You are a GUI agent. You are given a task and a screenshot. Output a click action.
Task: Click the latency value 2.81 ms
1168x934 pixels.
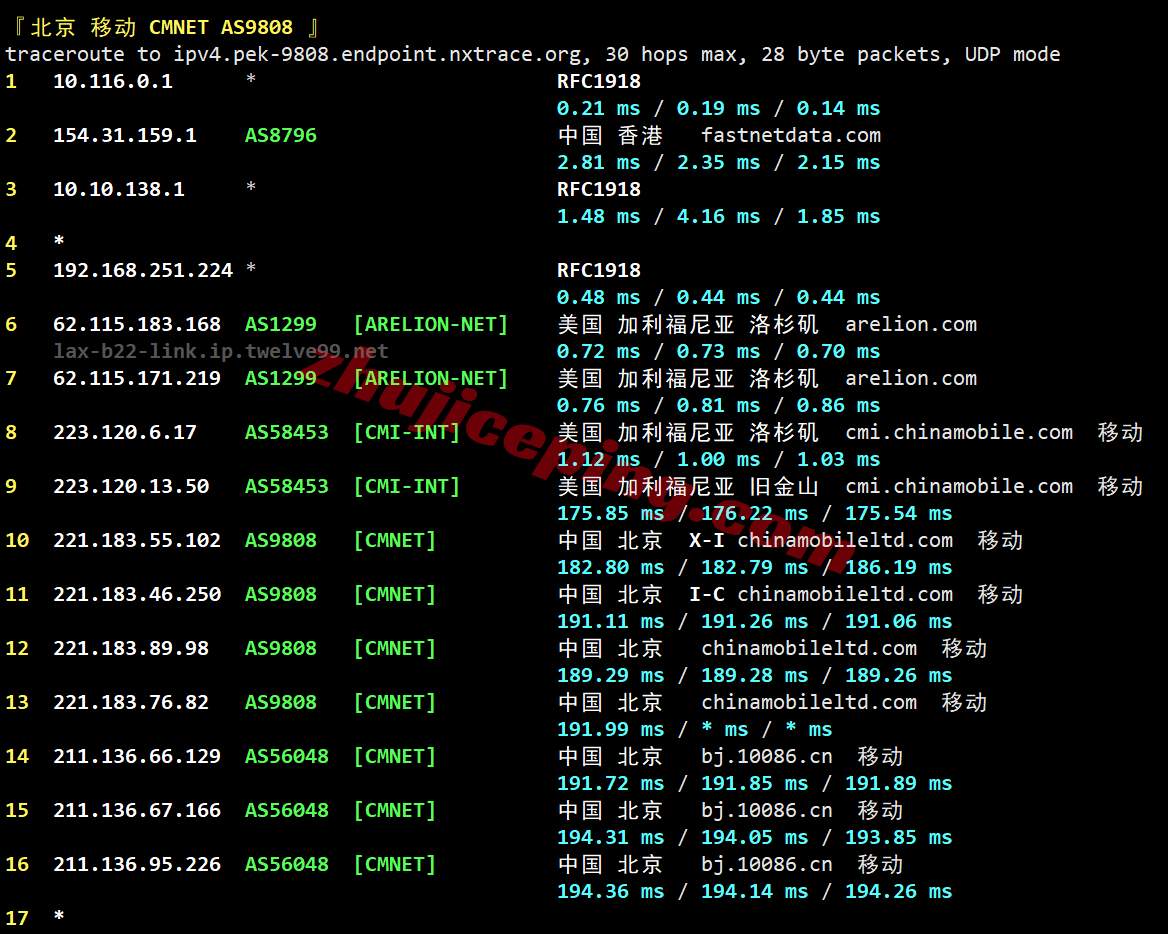(x=599, y=162)
